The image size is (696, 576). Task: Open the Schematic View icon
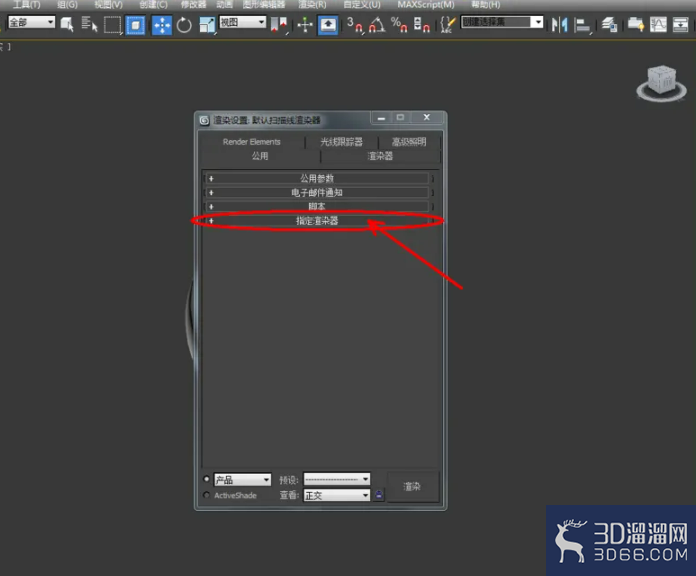point(680,24)
